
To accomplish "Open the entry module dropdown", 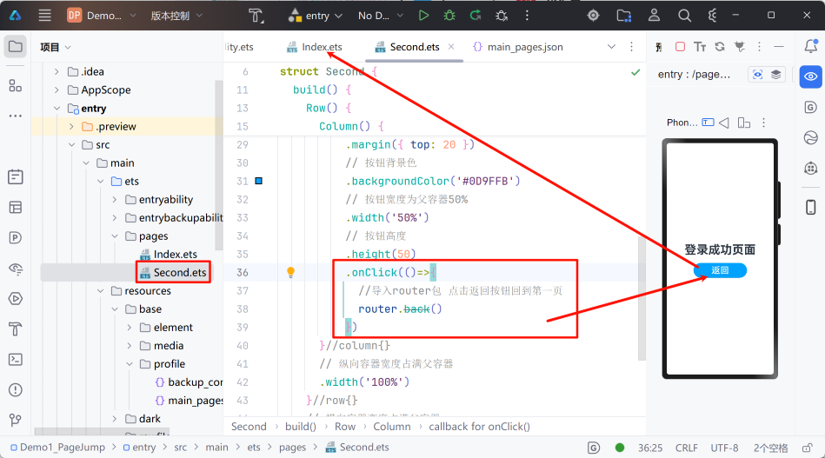I will coord(315,16).
